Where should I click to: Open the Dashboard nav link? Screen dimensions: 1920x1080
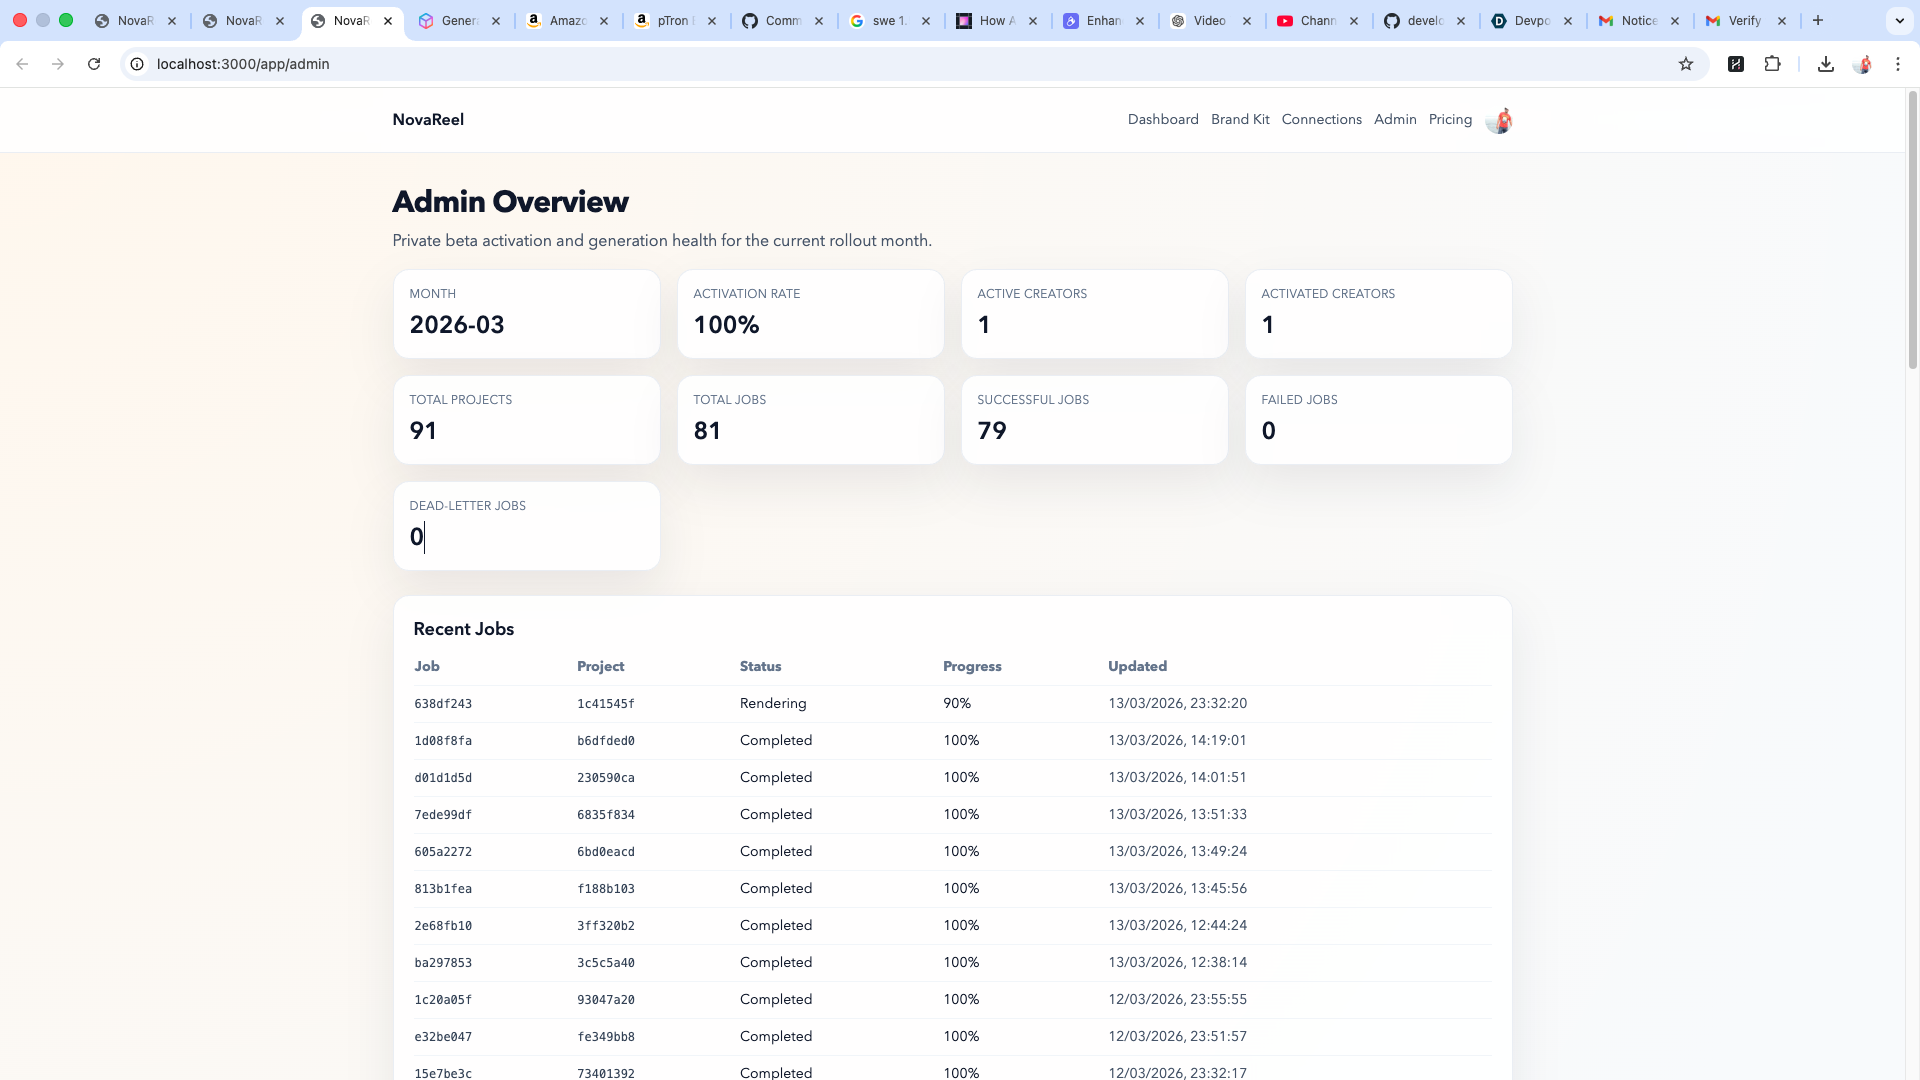(1162, 119)
